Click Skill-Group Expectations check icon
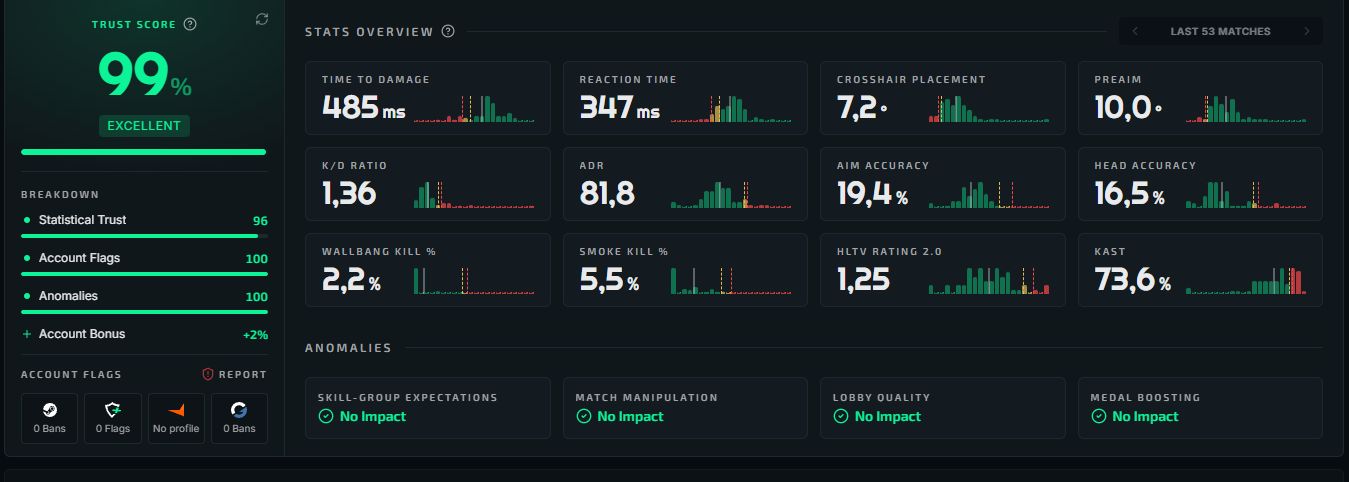 tap(325, 416)
